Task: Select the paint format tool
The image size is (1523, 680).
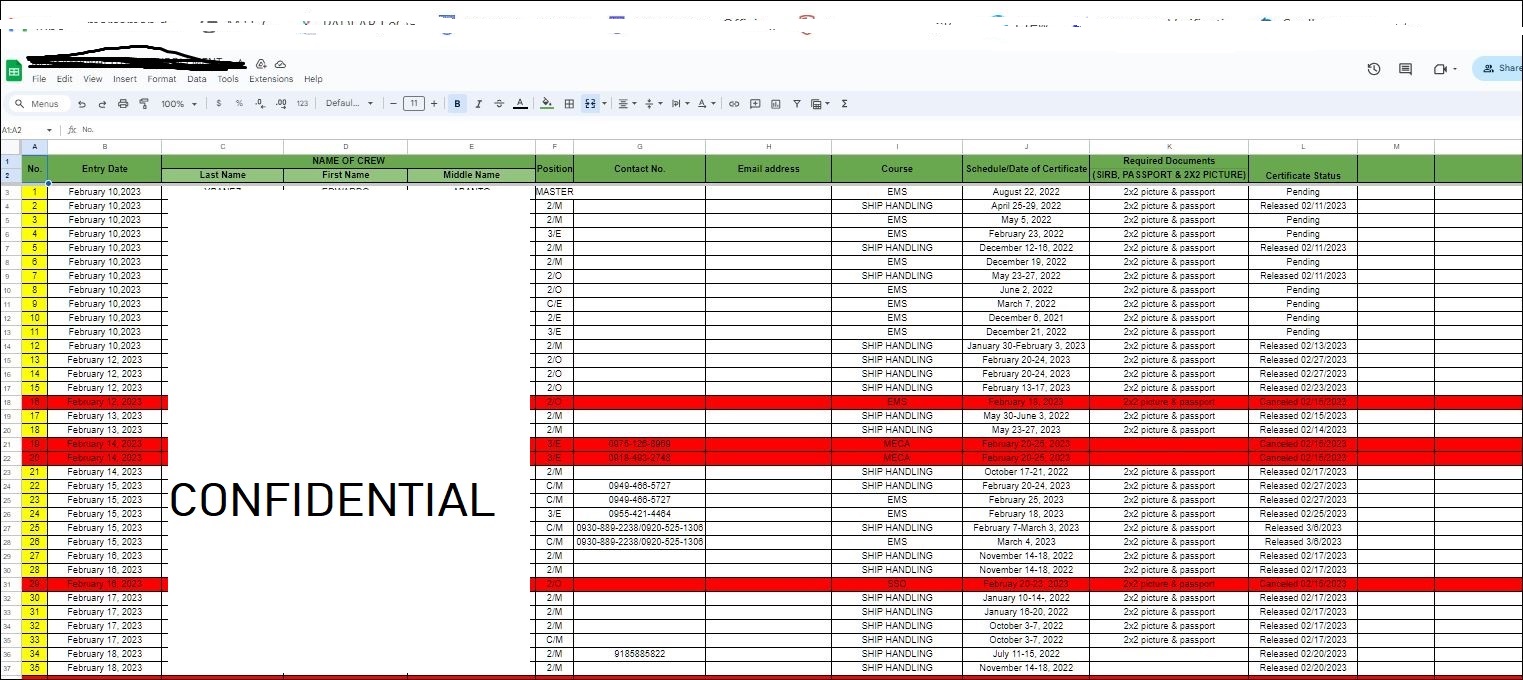Action: coord(144,103)
